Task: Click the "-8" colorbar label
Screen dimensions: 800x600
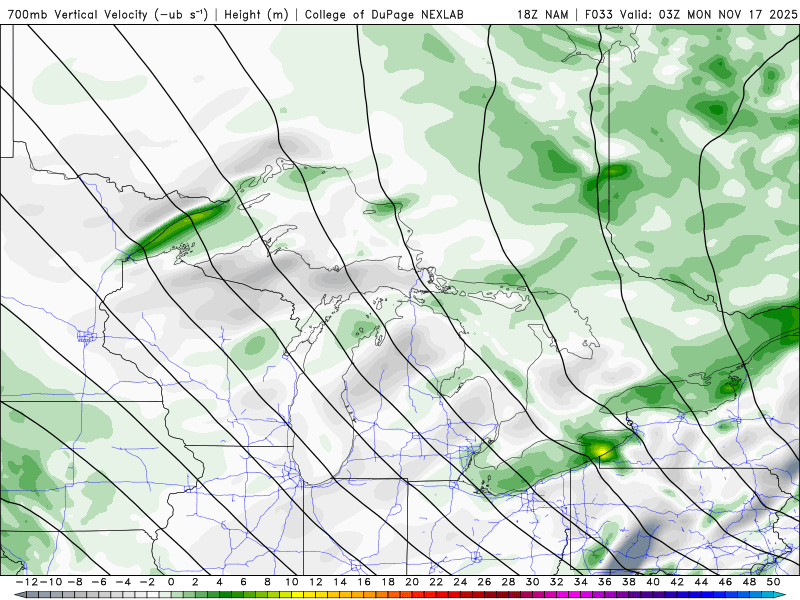Action: coord(74,582)
